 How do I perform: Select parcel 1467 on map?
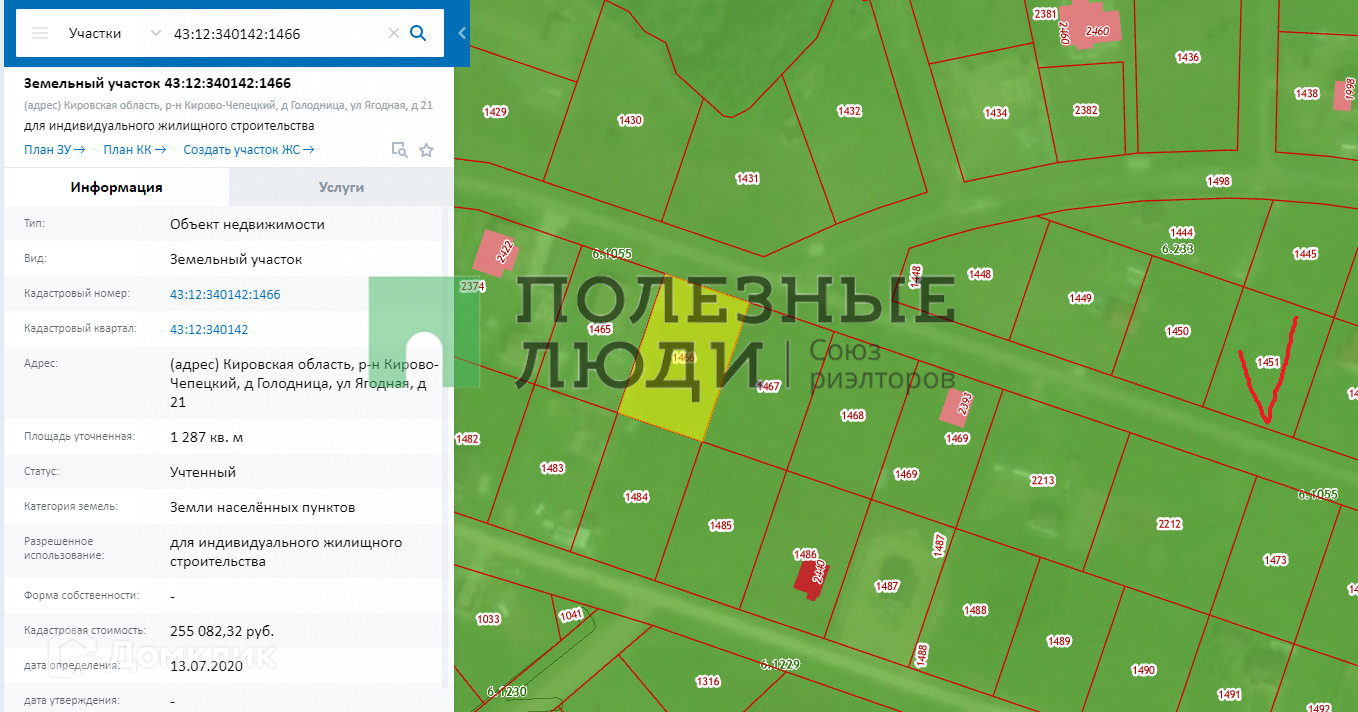click(768, 386)
